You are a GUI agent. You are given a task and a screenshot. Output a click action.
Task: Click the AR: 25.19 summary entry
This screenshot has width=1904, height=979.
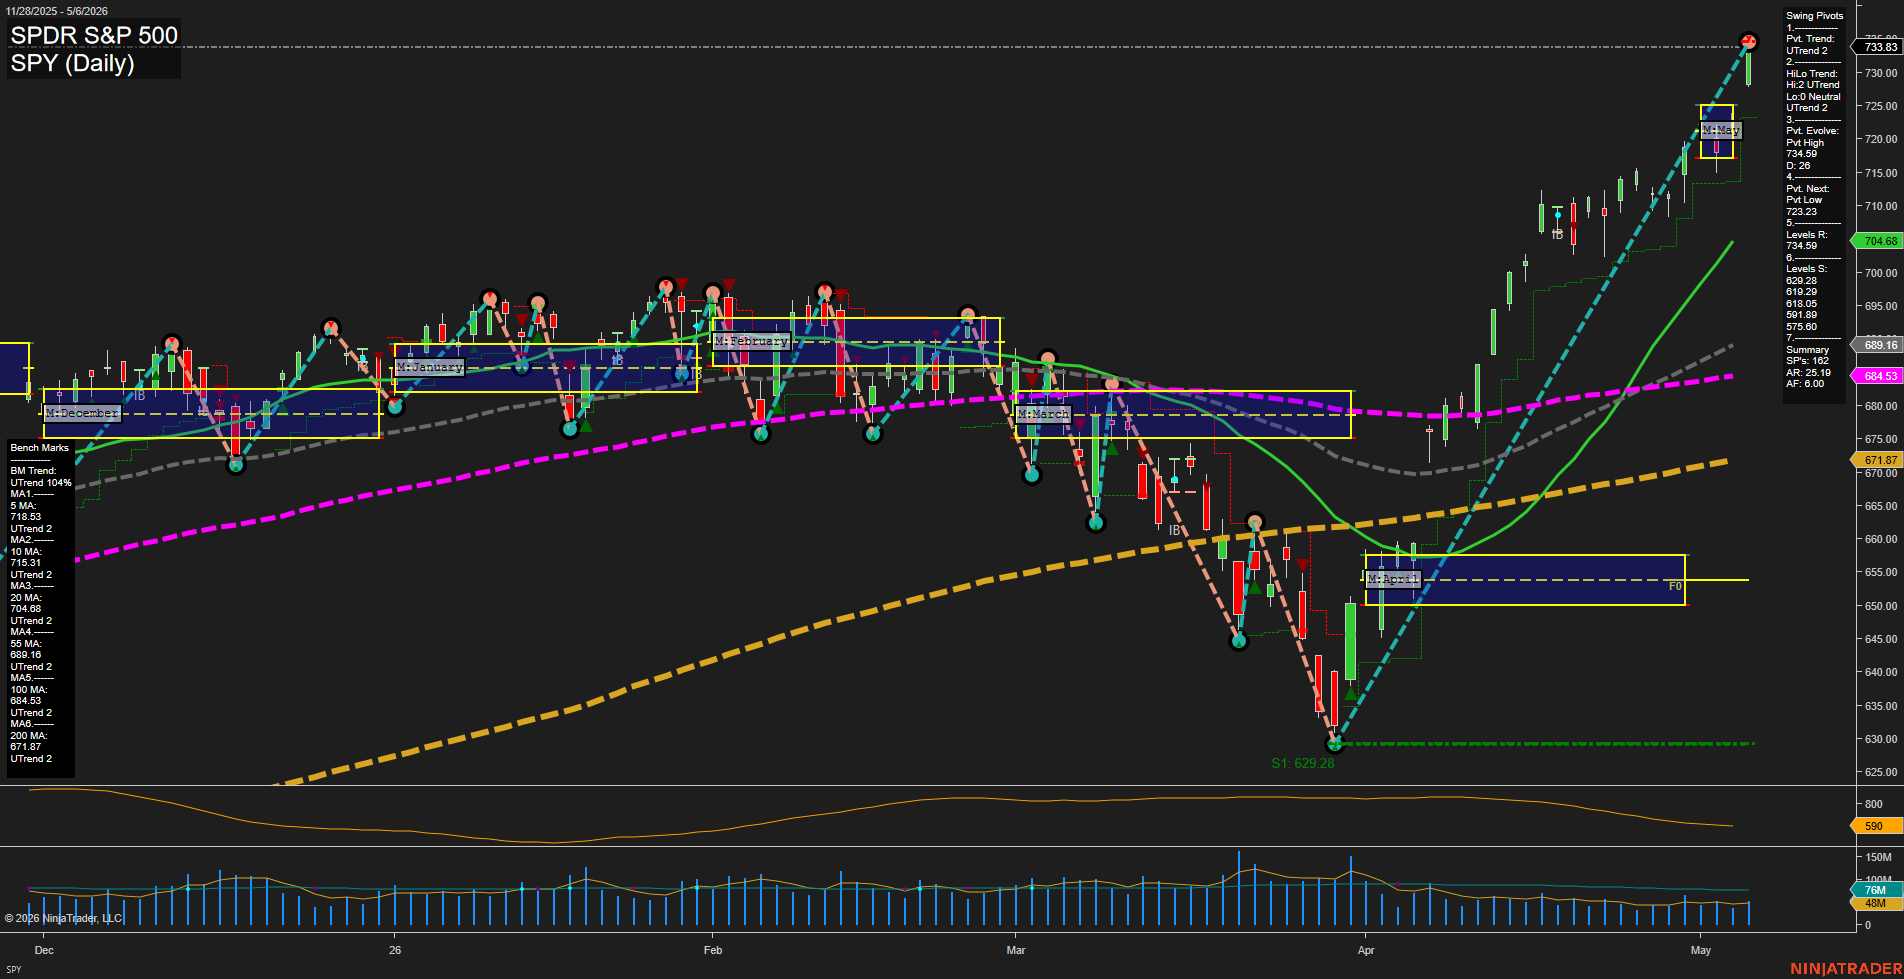(x=1808, y=373)
